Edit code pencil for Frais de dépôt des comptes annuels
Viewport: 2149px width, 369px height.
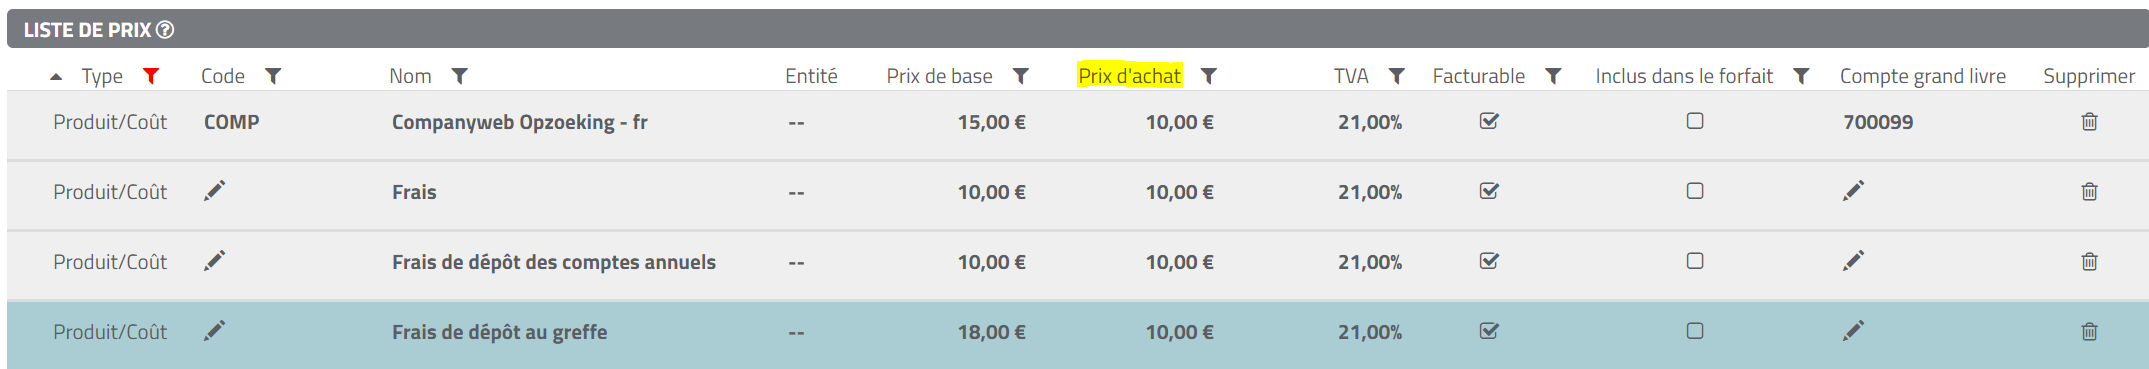(215, 261)
